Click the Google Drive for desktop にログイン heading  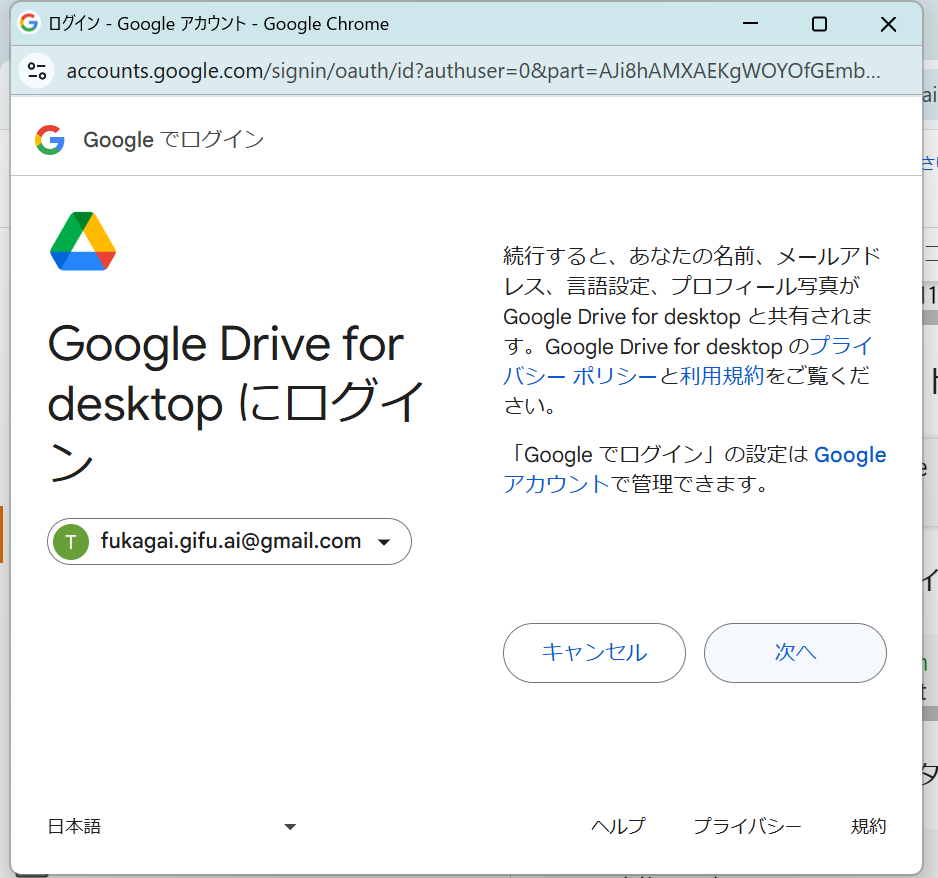(236, 402)
